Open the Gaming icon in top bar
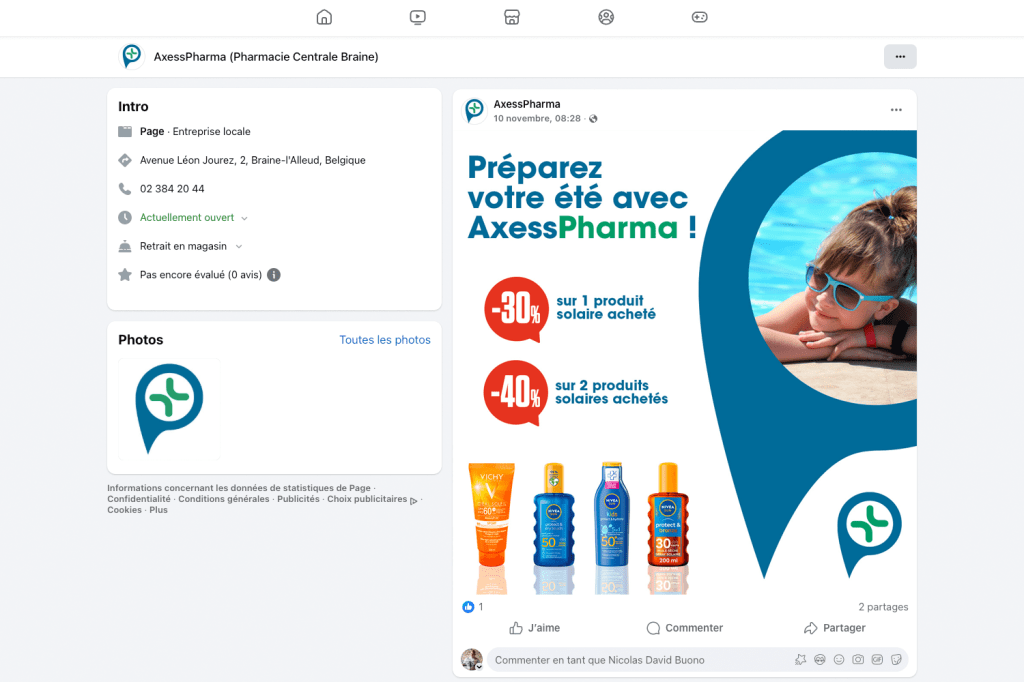 click(699, 17)
